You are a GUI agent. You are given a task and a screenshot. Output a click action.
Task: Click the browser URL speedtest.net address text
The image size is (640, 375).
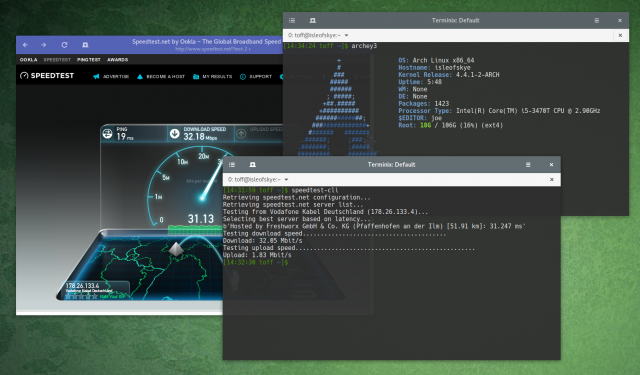point(213,49)
